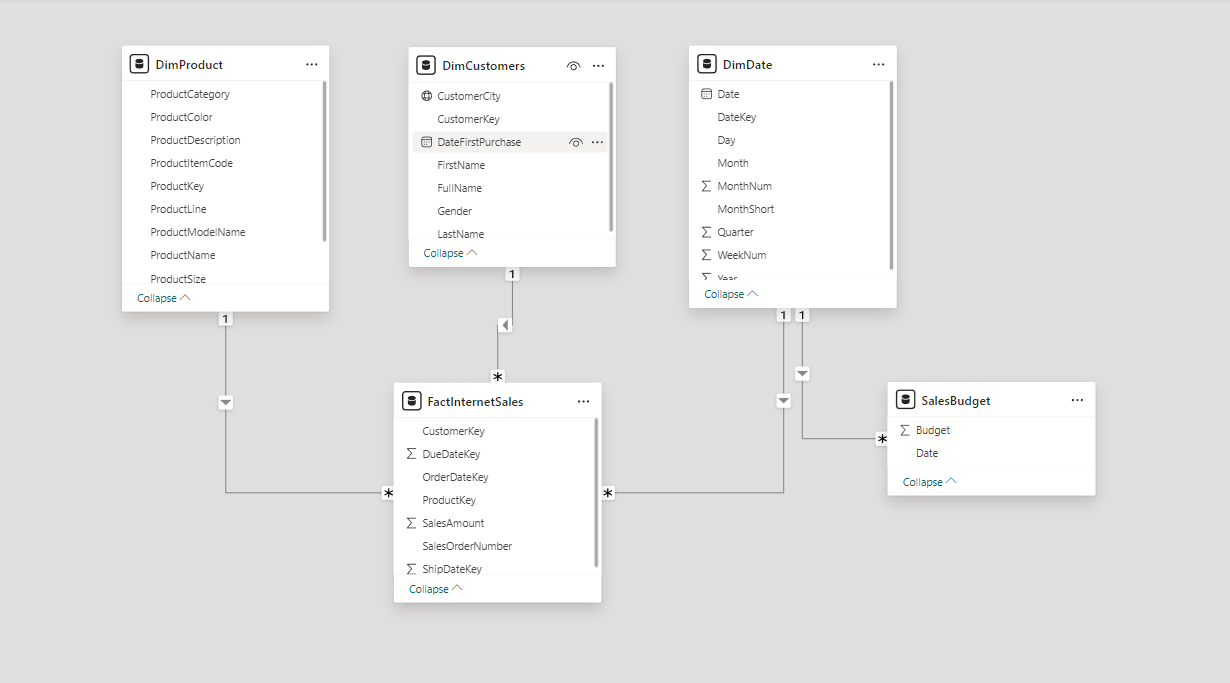Click the DimProduct table title
This screenshot has height=683, width=1230.
coord(189,64)
